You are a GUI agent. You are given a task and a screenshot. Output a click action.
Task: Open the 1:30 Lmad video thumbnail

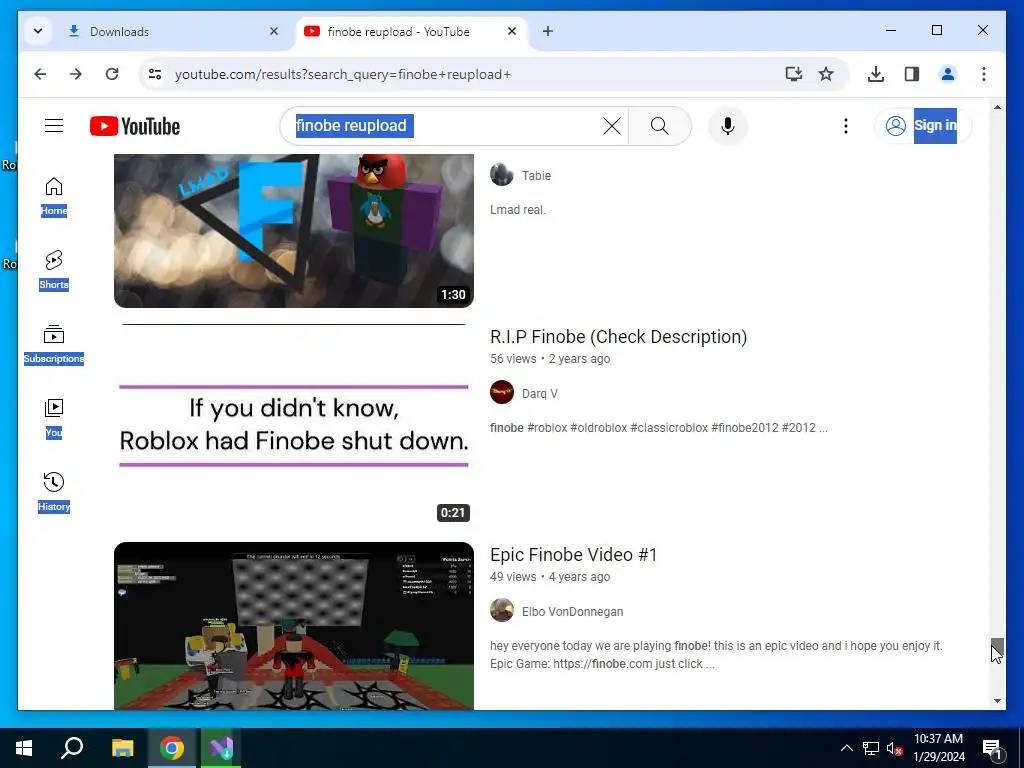[294, 231]
